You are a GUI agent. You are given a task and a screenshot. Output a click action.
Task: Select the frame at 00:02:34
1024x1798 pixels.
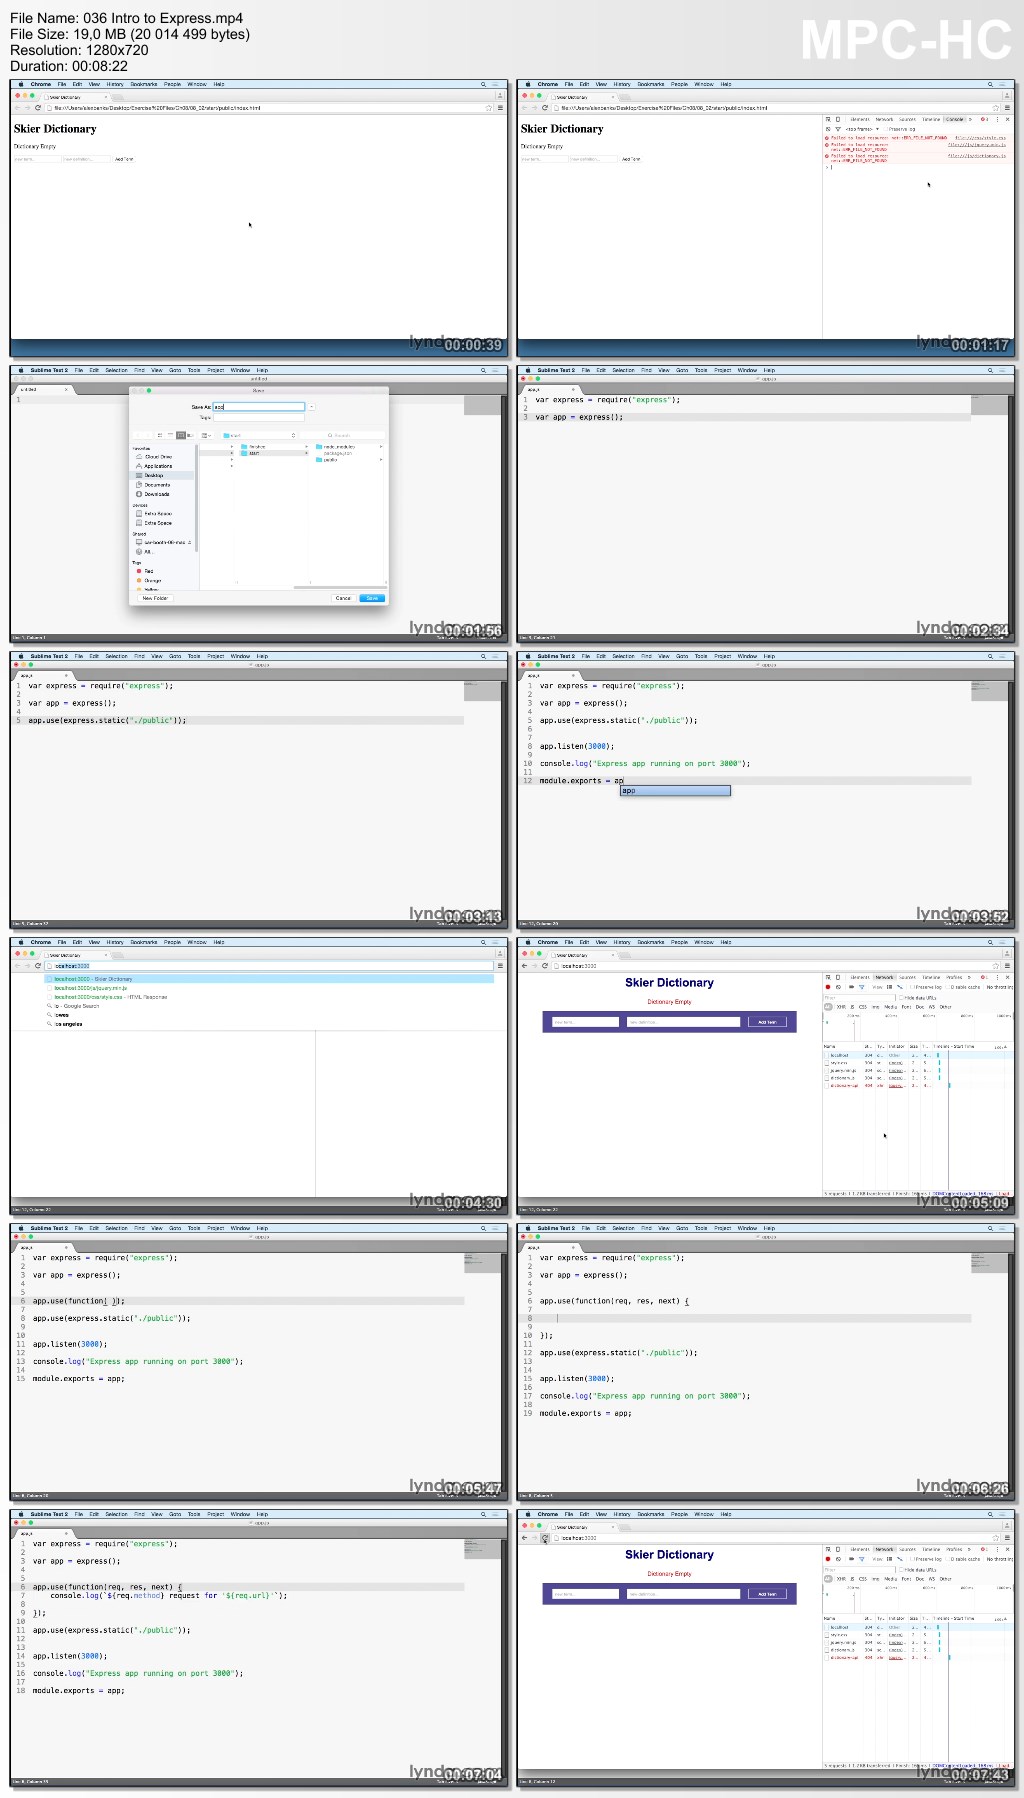[766, 504]
